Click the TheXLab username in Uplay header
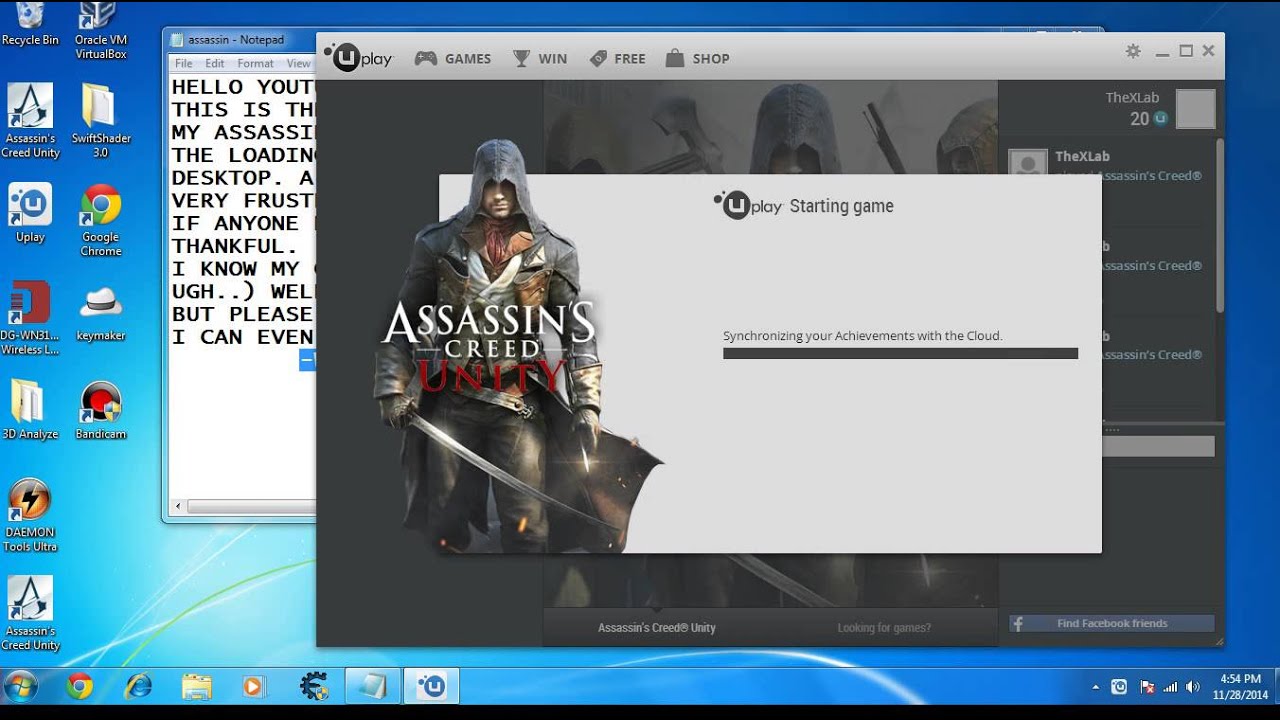This screenshot has height=720, width=1280. click(1132, 98)
